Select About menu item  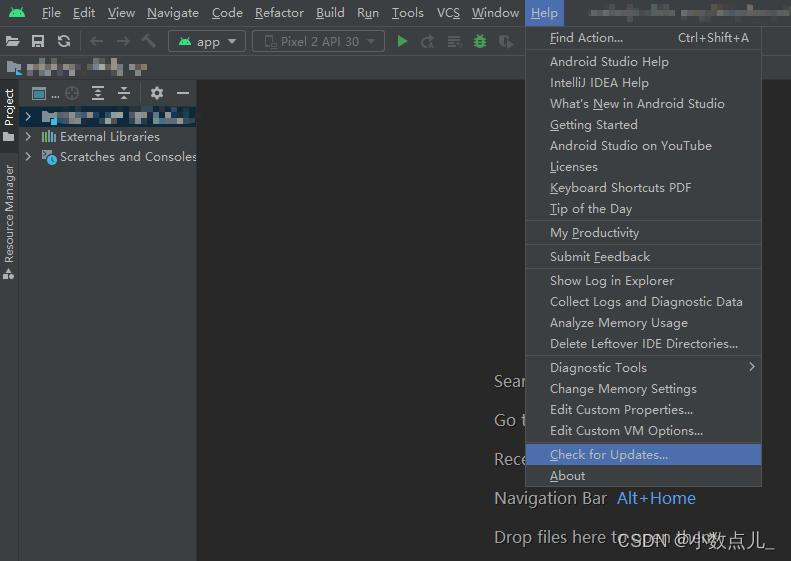point(643,476)
